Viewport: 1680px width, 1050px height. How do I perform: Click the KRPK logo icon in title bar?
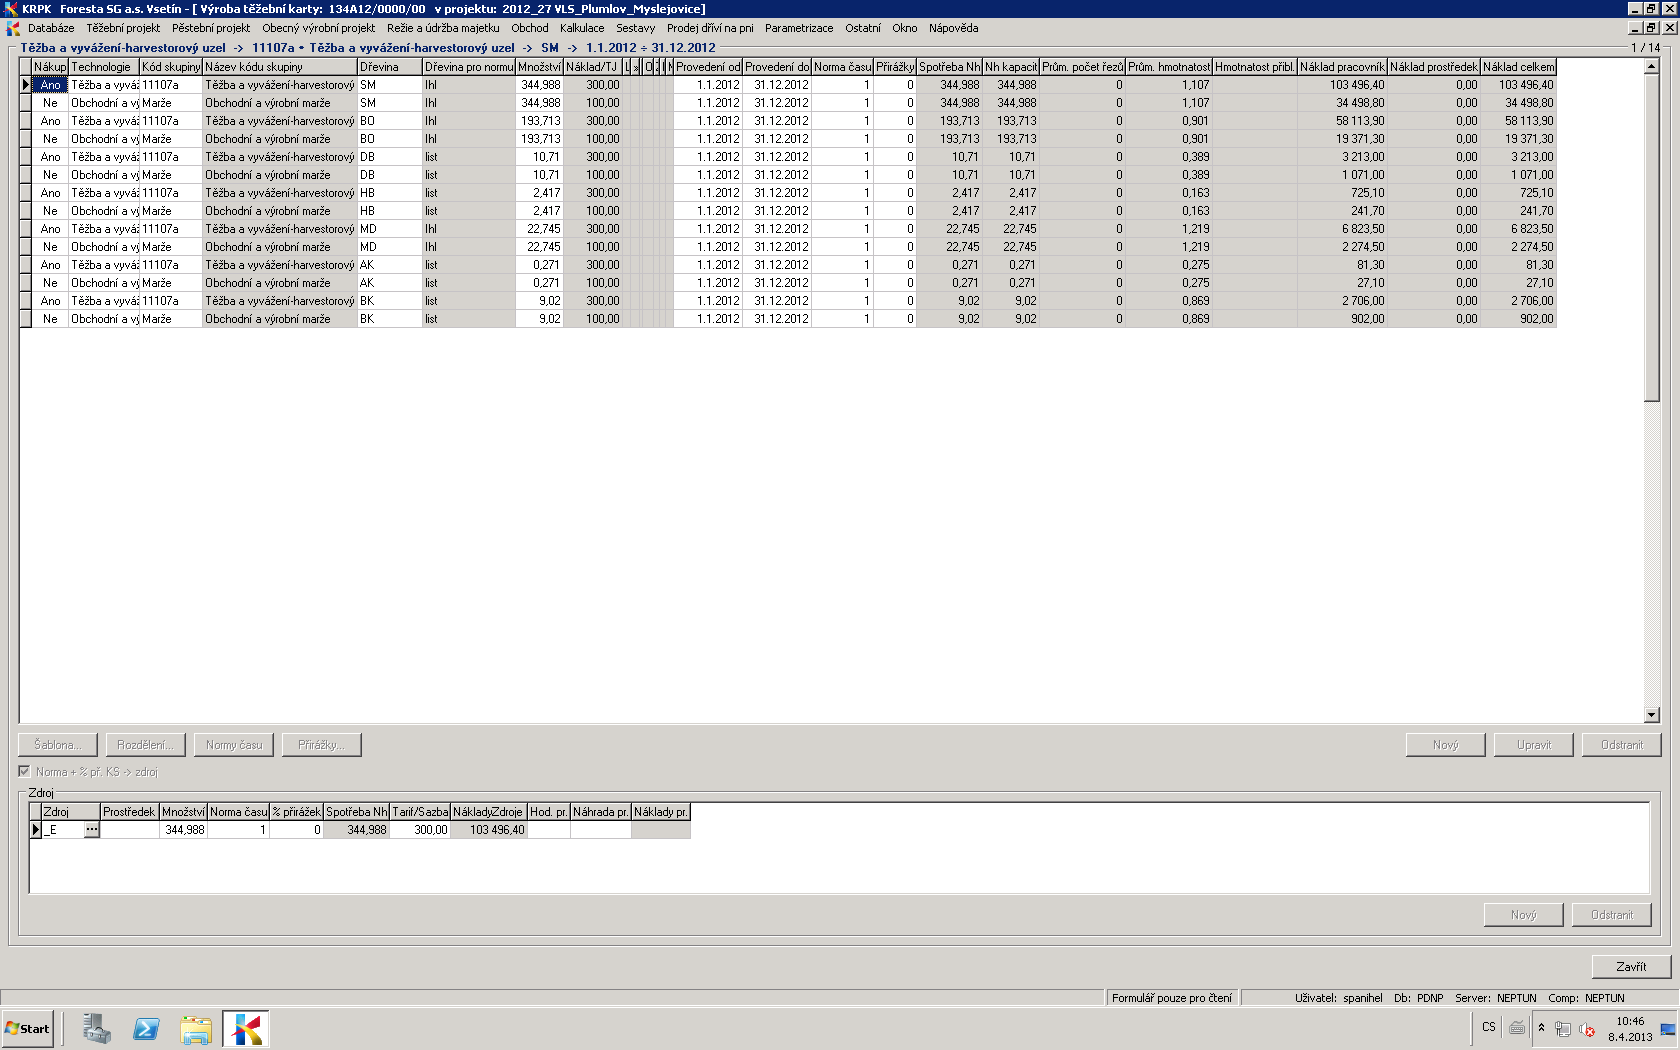tap(10, 9)
